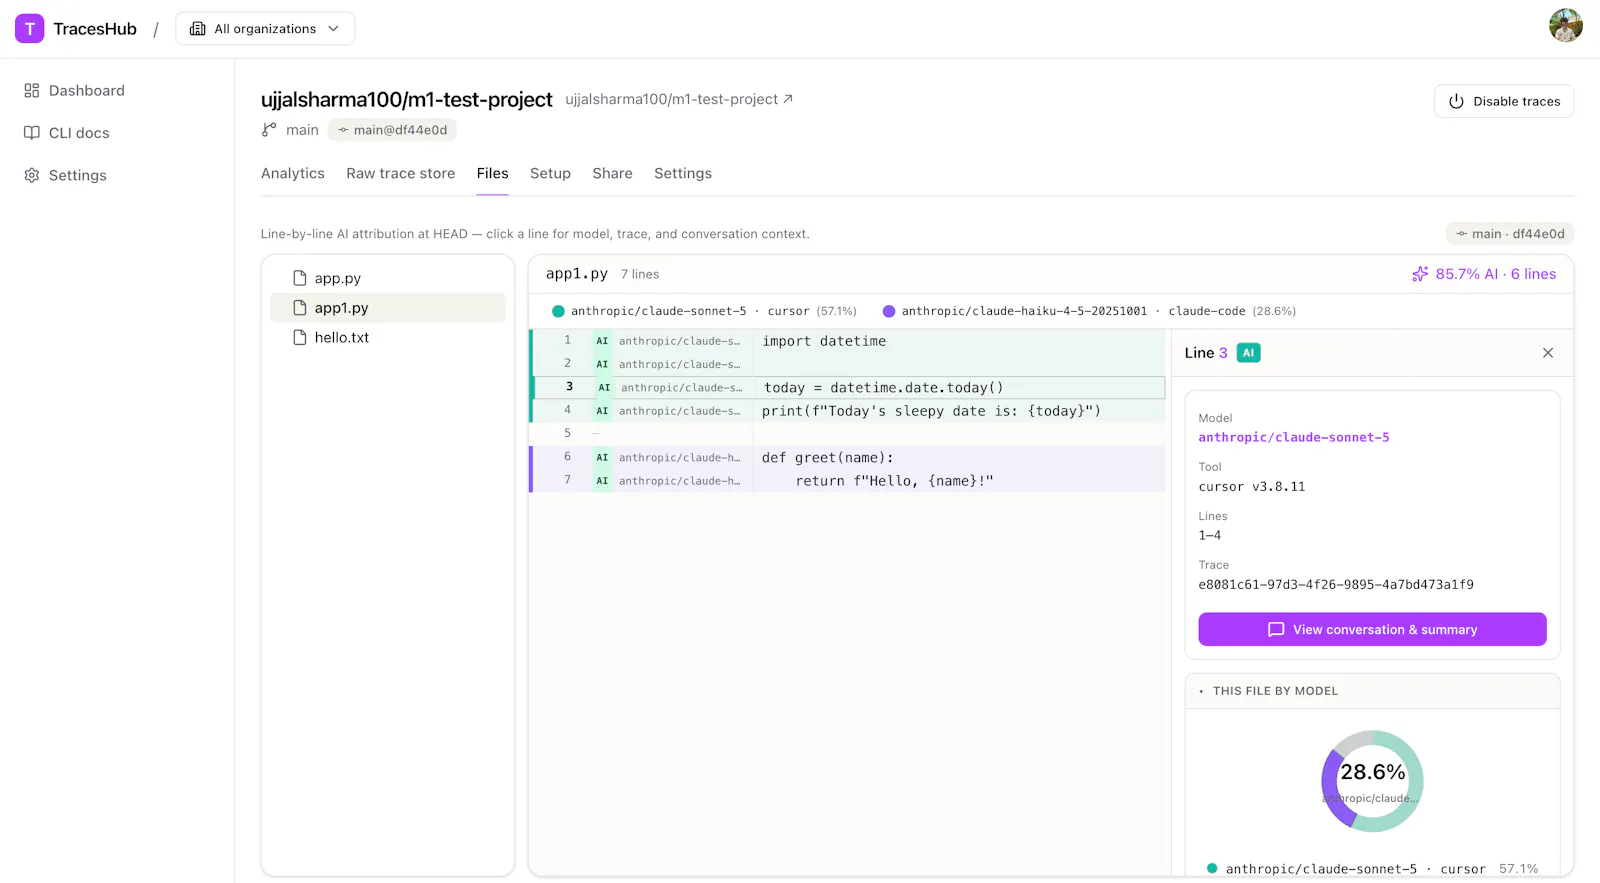Open the sidebar Settings gear
1600x883 pixels.
(x=32, y=175)
